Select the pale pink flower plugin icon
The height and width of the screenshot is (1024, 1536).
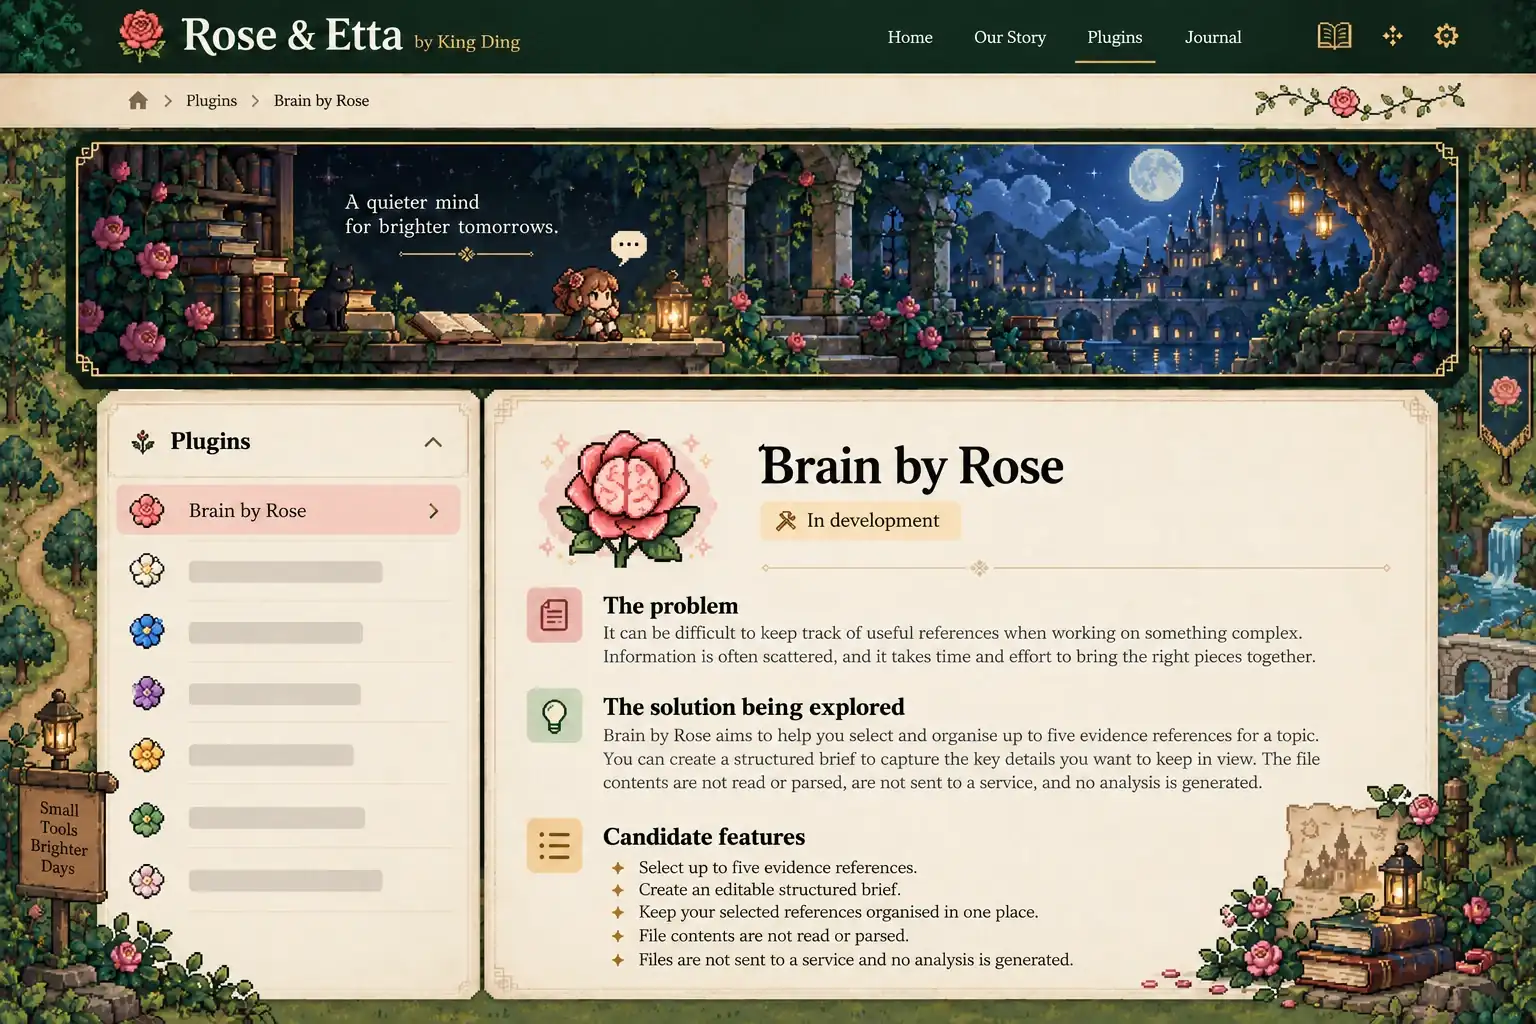click(147, 881)
